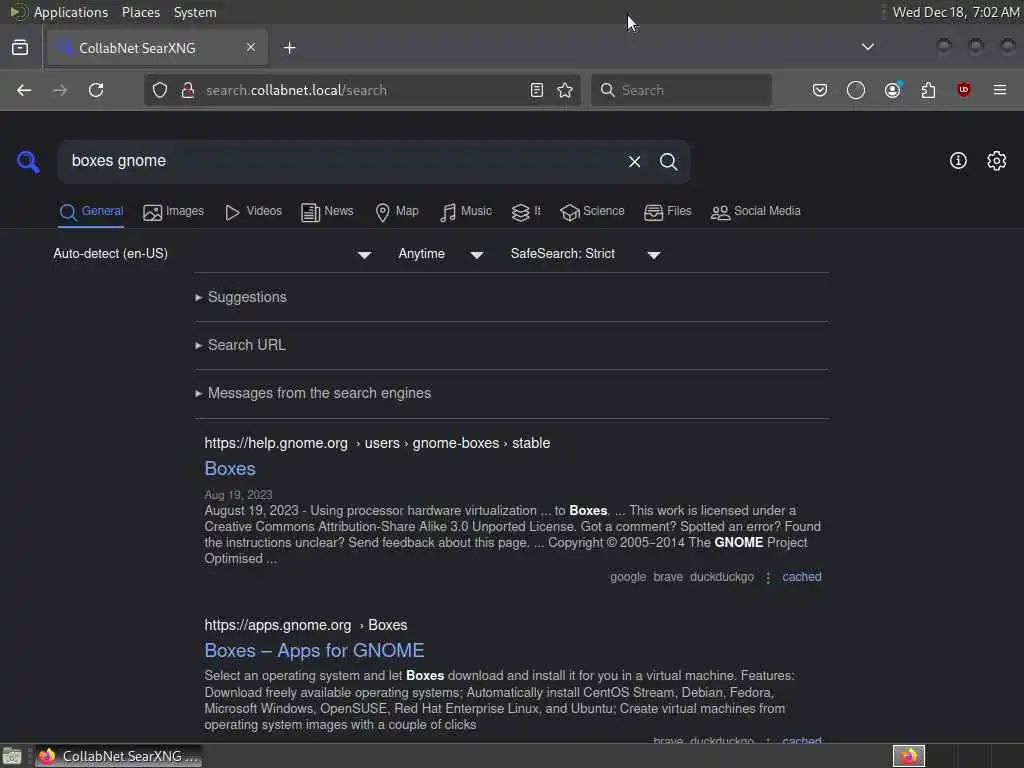Open the Auto-detect language dropdown

212,254
